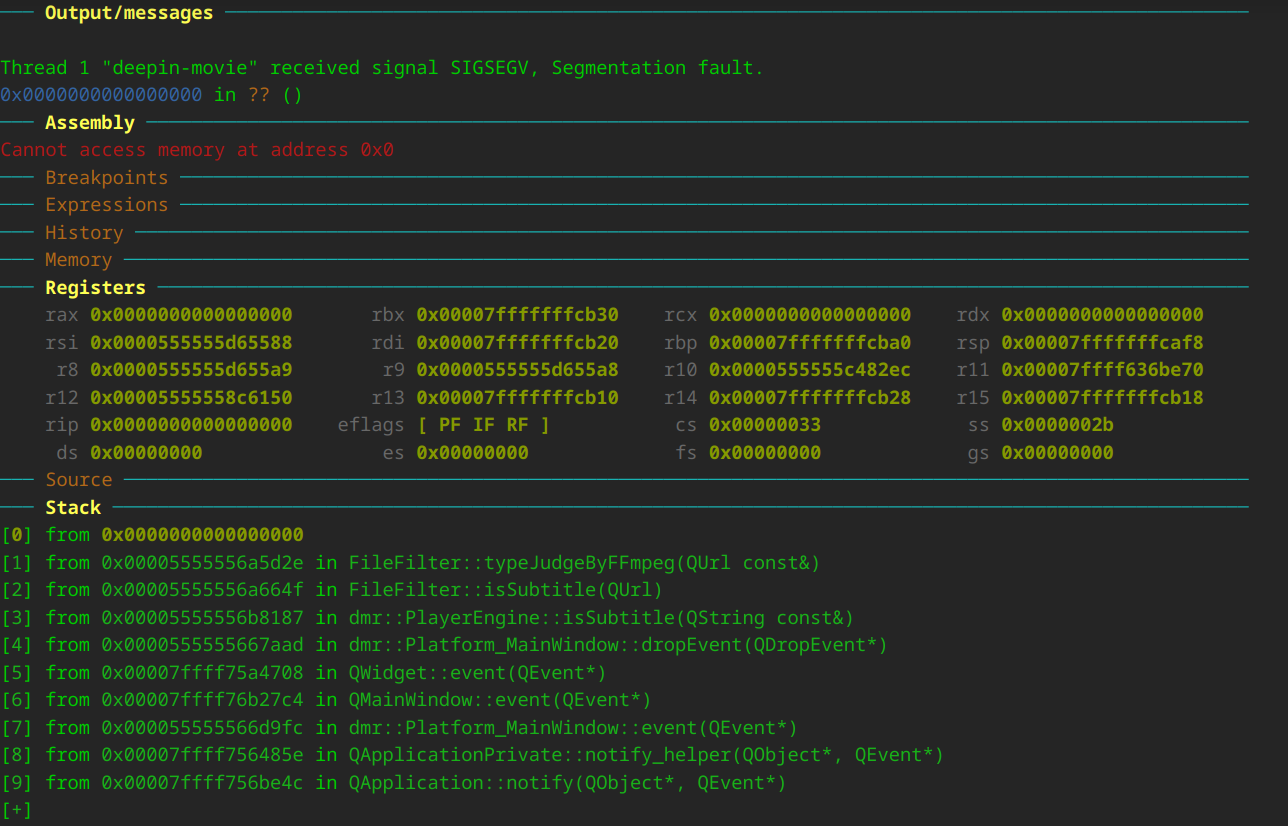This screenshot has width=1288, height=826.
Task: Click the "Cannot access memory" error line
Action: point(197,150)
